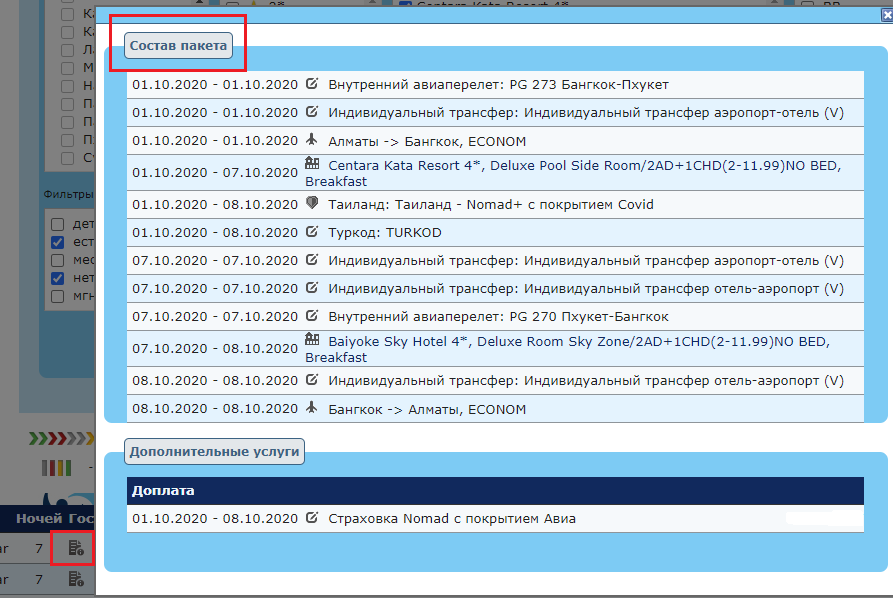Click the shield icon for Таиланд Nomad+ insurance

[x=312, y=204]
